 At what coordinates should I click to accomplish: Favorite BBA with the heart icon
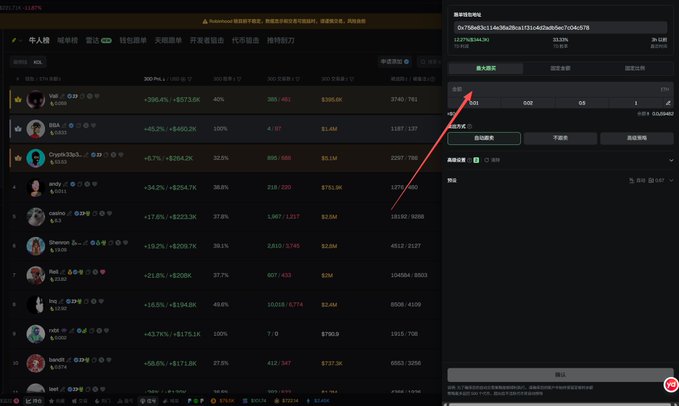coord(93,126)
